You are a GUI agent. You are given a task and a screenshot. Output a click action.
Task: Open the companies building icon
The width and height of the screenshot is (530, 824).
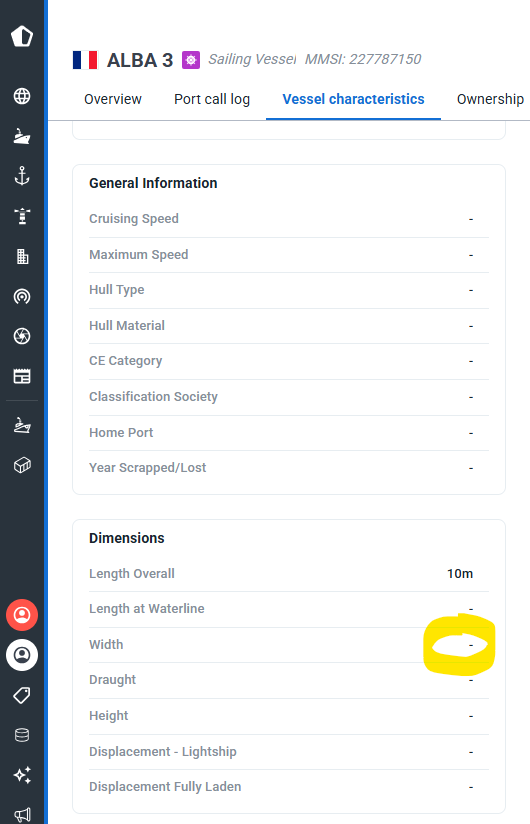click(x=22, y=256)
